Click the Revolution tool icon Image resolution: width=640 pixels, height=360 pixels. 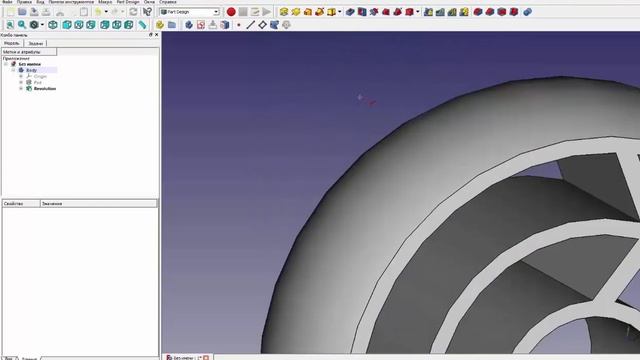coord(296,12)
